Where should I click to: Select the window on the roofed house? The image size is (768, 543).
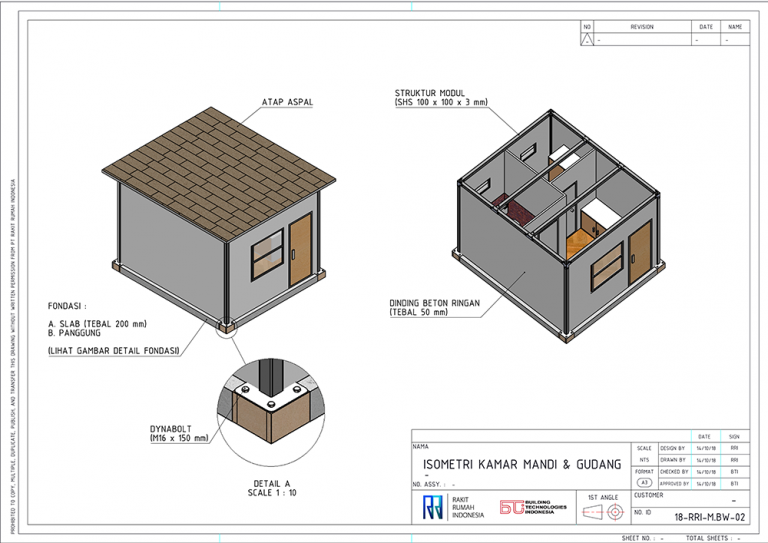pos(264,261)
